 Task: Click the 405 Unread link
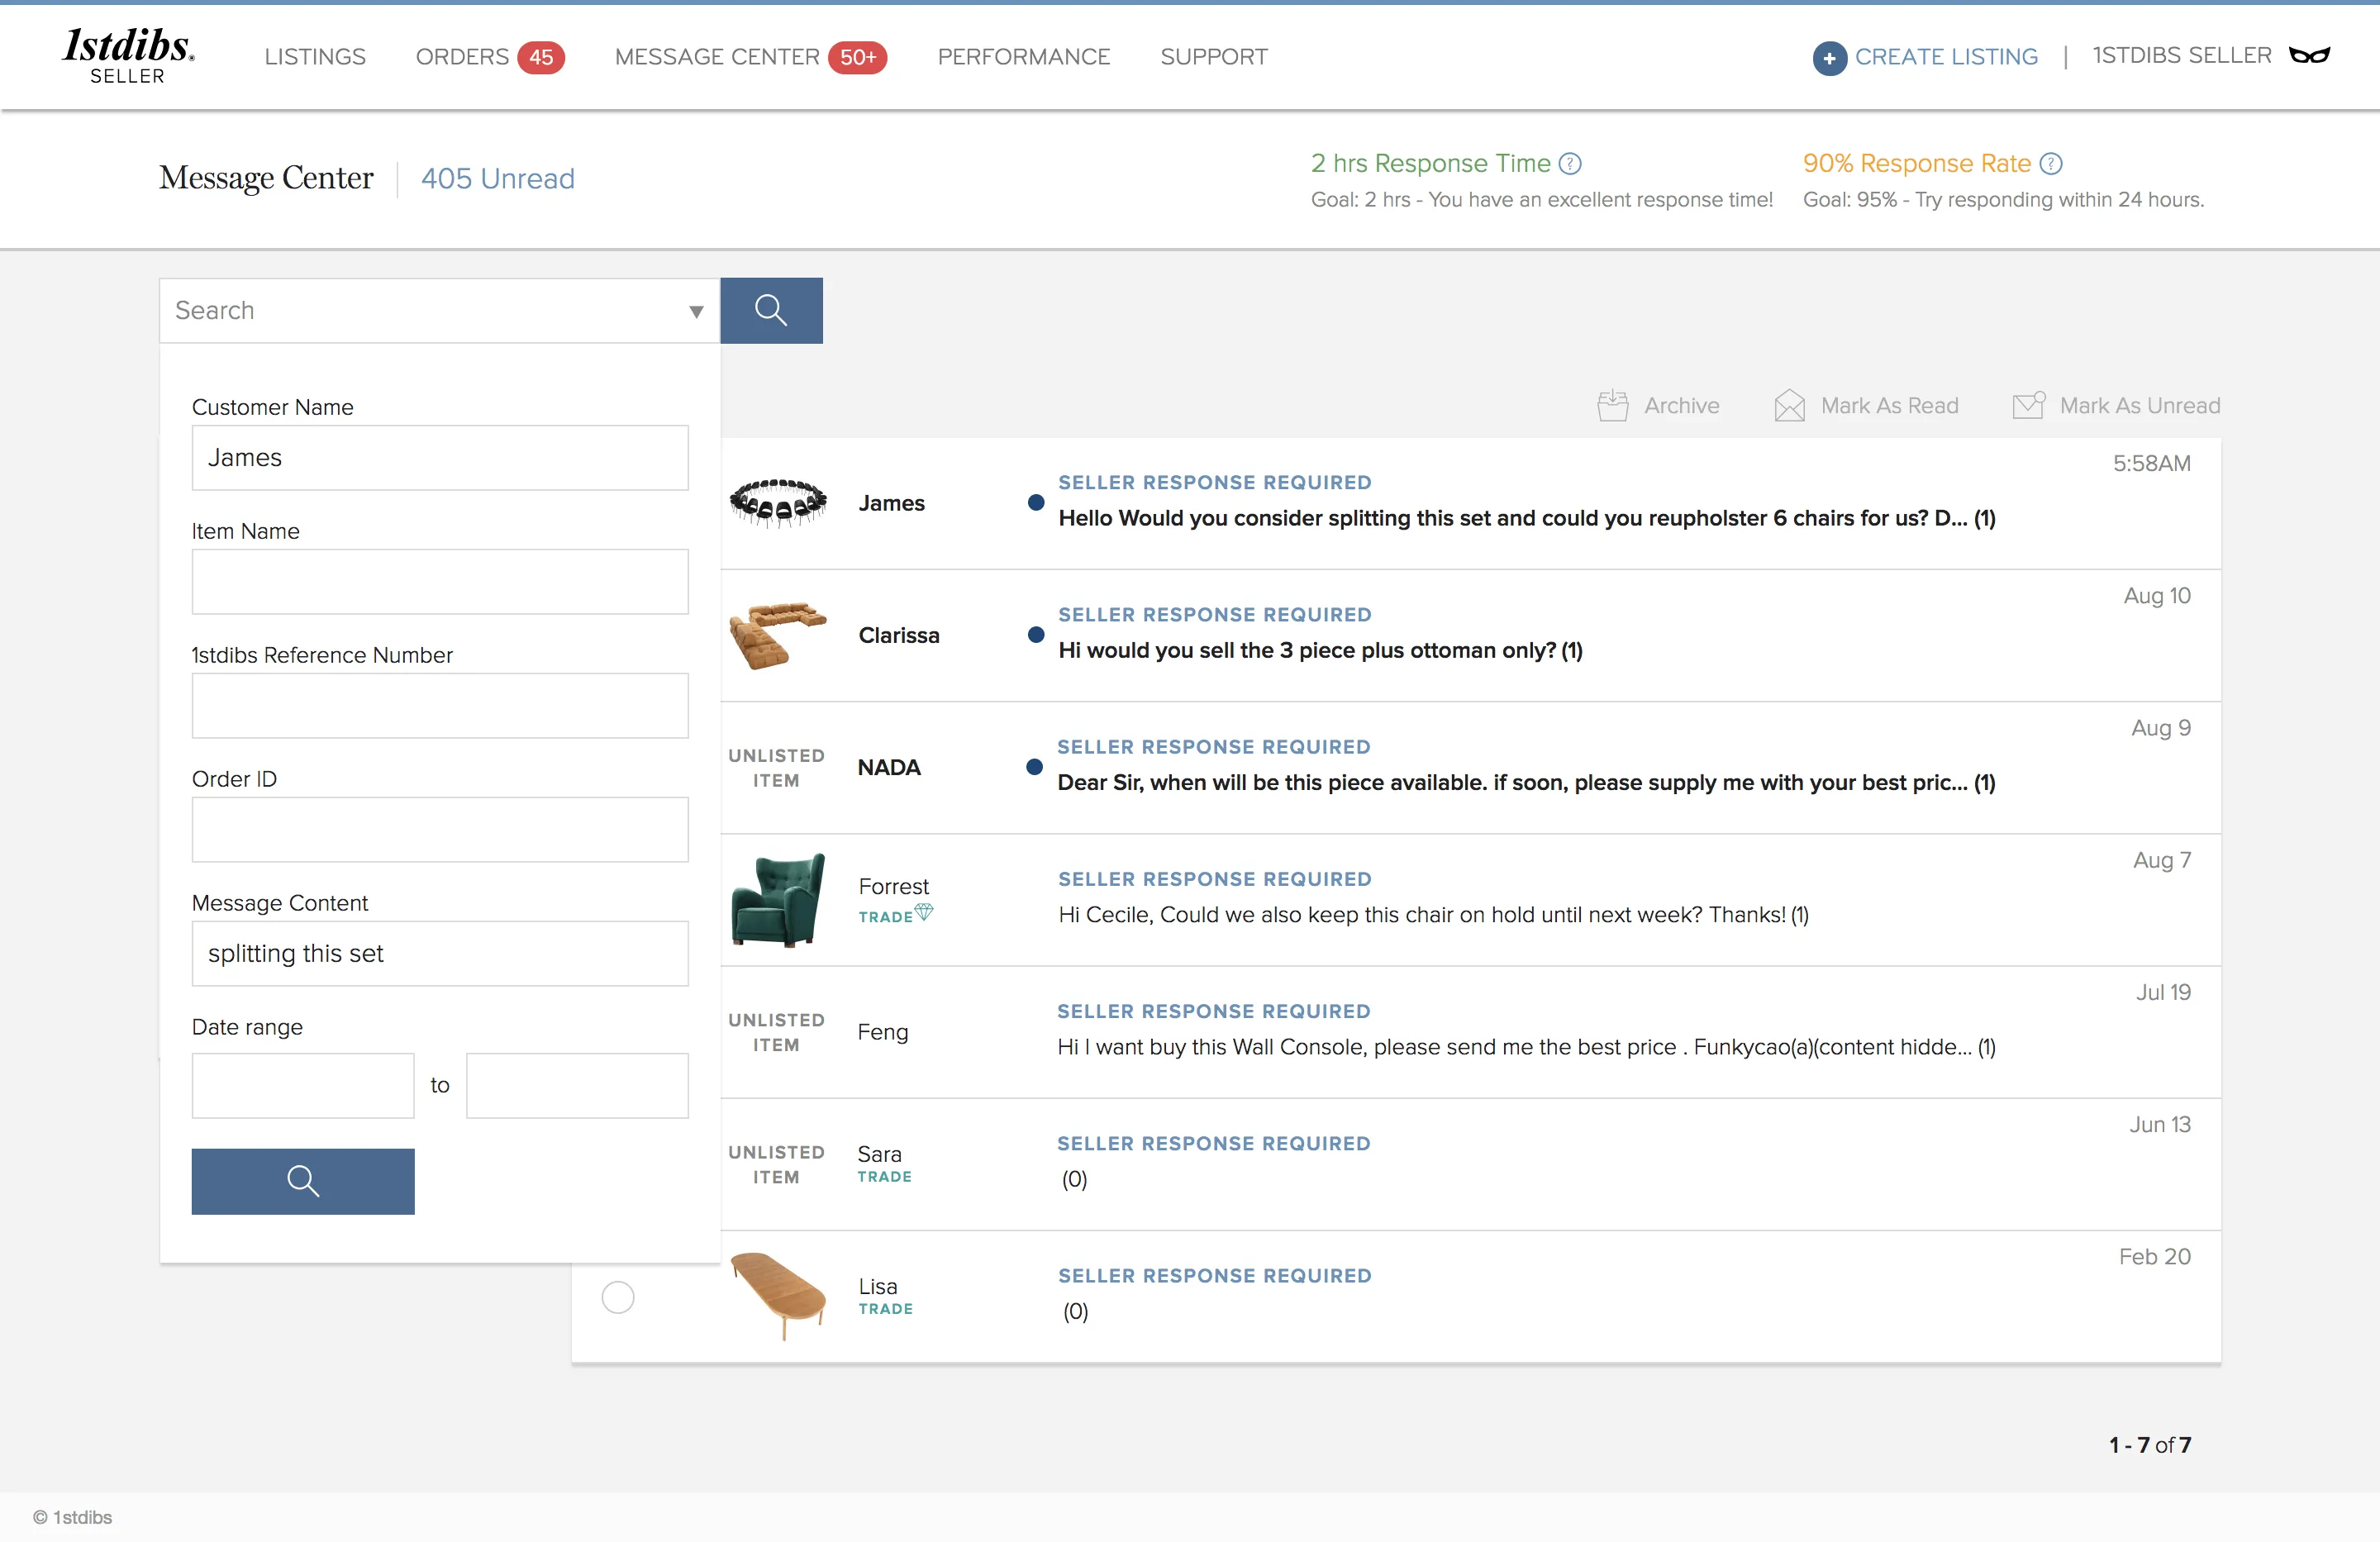[x=497, y=178]
